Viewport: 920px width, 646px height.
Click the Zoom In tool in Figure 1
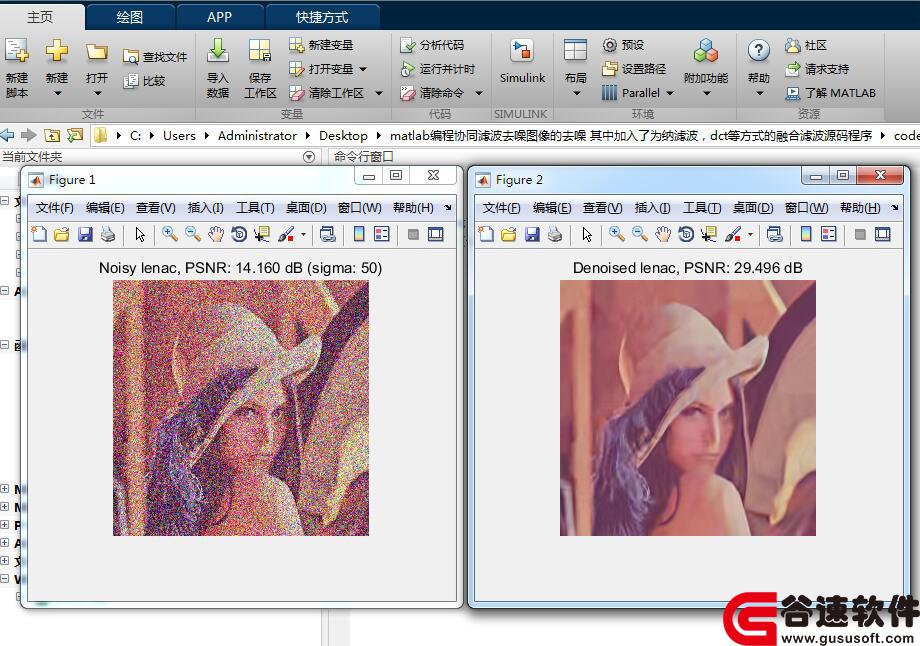[170, 234]
